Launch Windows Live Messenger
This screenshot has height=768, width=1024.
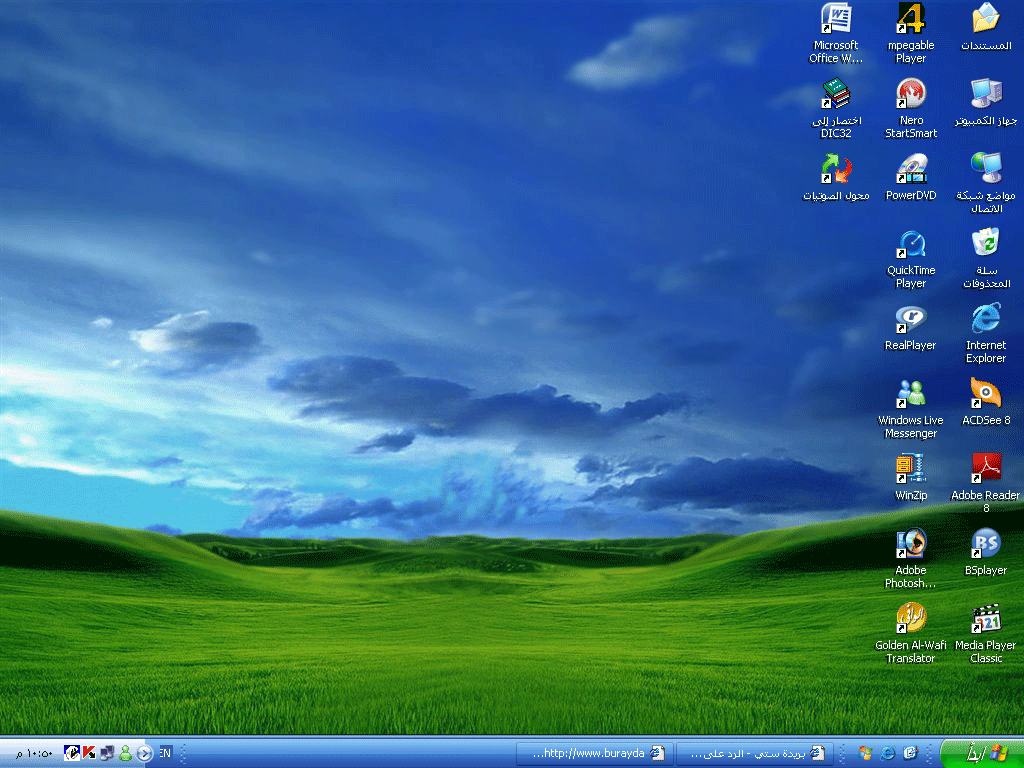coord(911,409)
